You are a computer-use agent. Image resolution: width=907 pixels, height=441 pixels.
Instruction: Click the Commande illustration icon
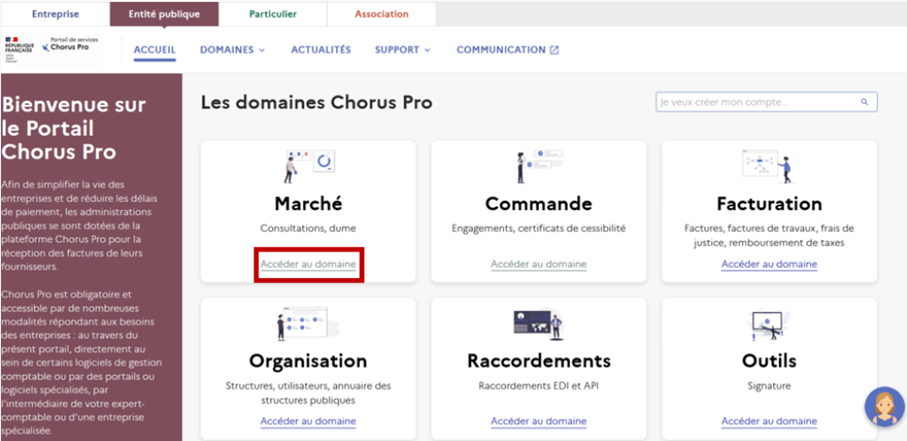click(538, 166)
